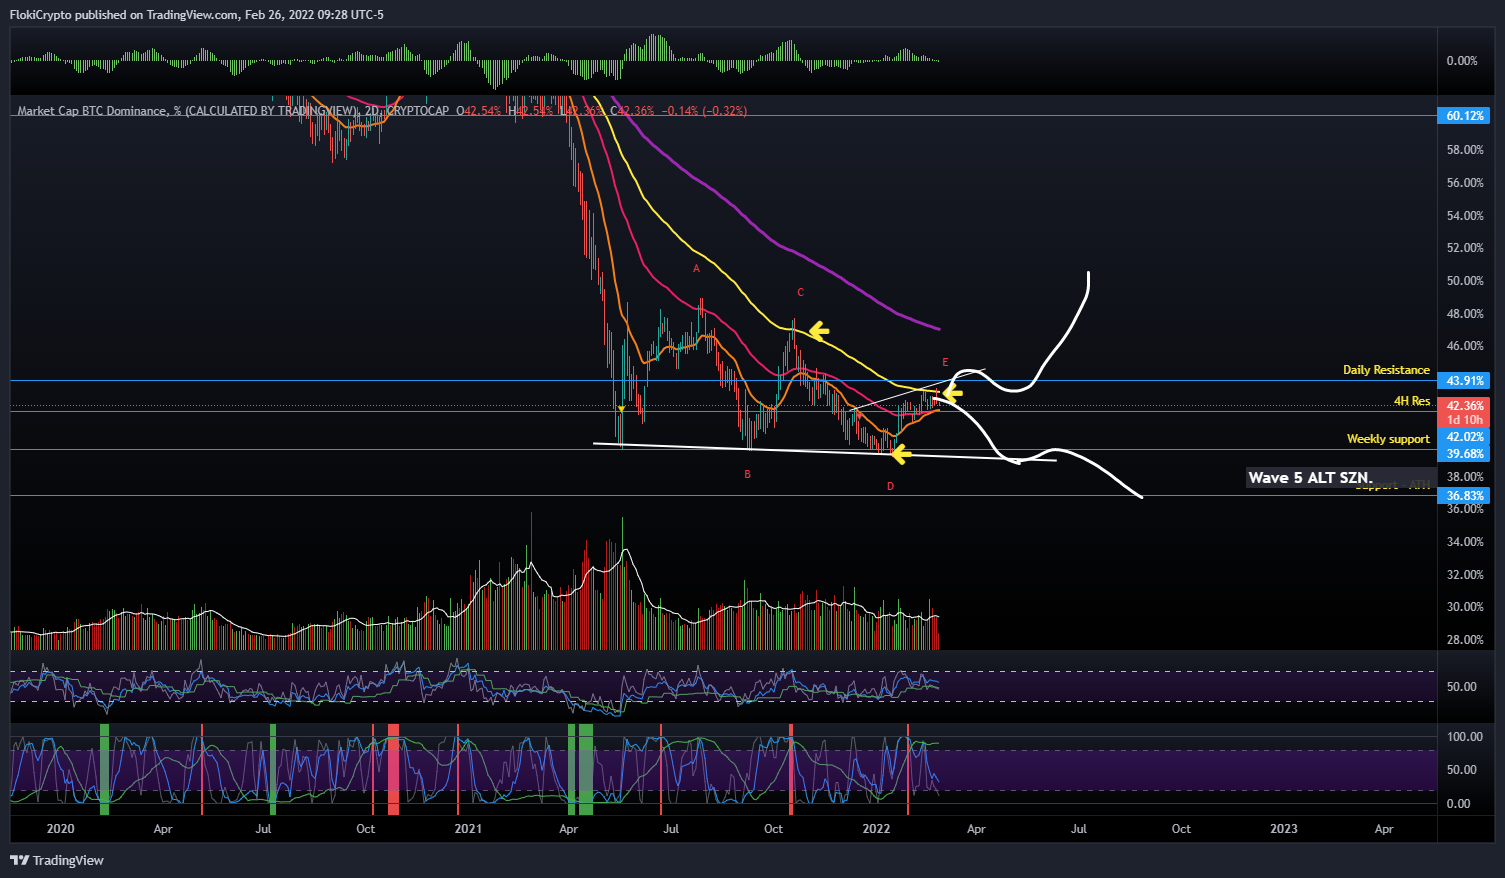Click the change value -0.14% (-0.32%)
The height and width of the screenshot is (878, 1505).
[x=706, y=111]
